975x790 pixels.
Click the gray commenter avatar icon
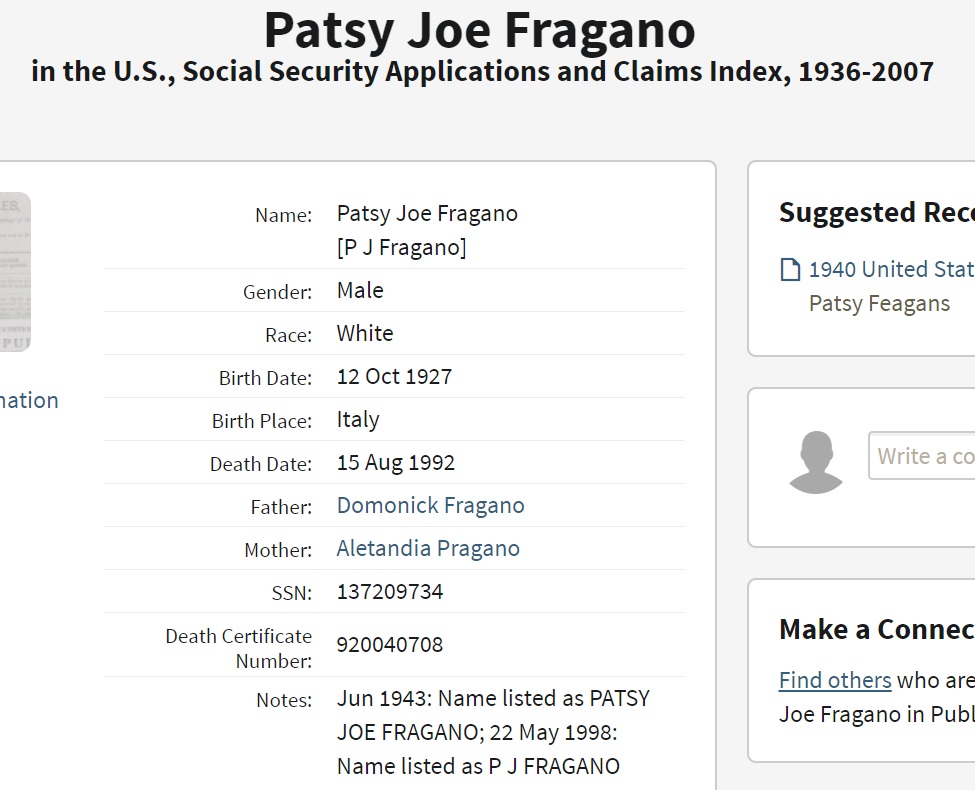click(816, 461)
